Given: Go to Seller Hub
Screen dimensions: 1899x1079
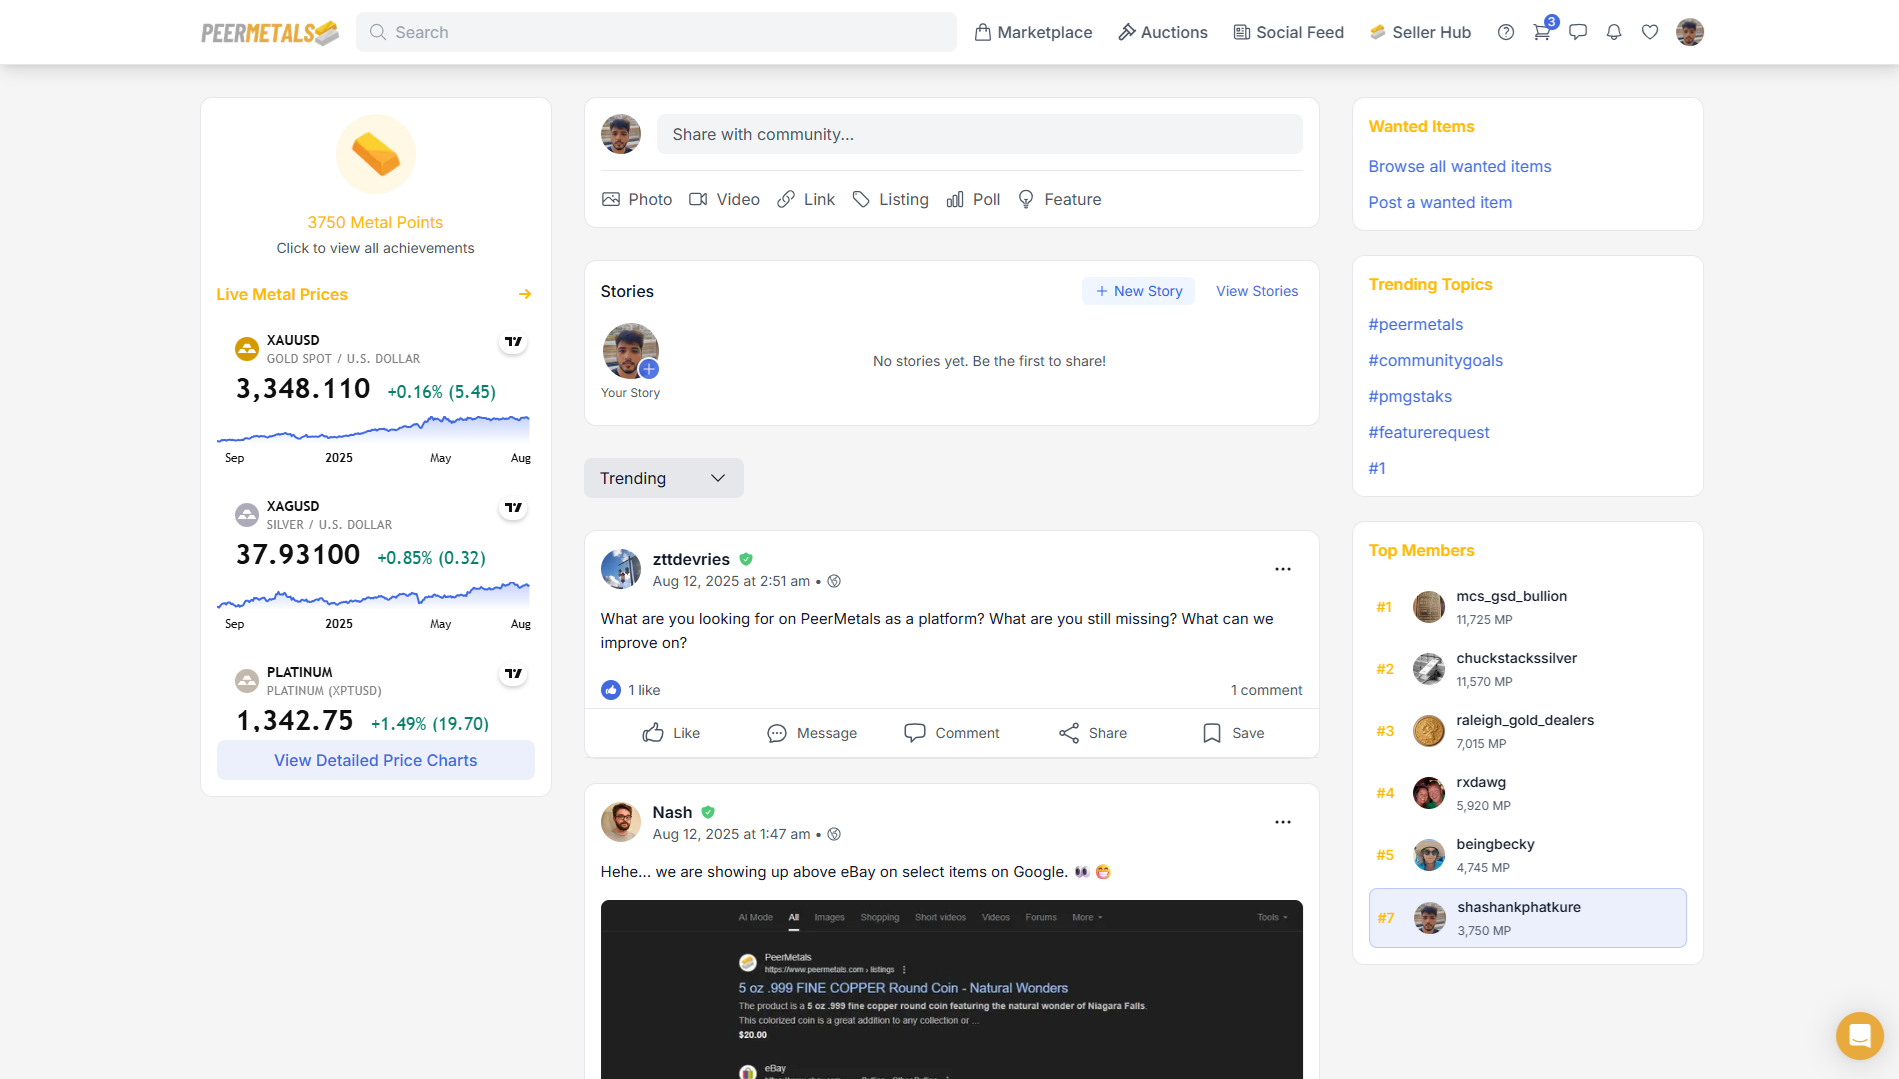Looking at the screenshot, I should pyautogui.click(x=1421, y=32).
